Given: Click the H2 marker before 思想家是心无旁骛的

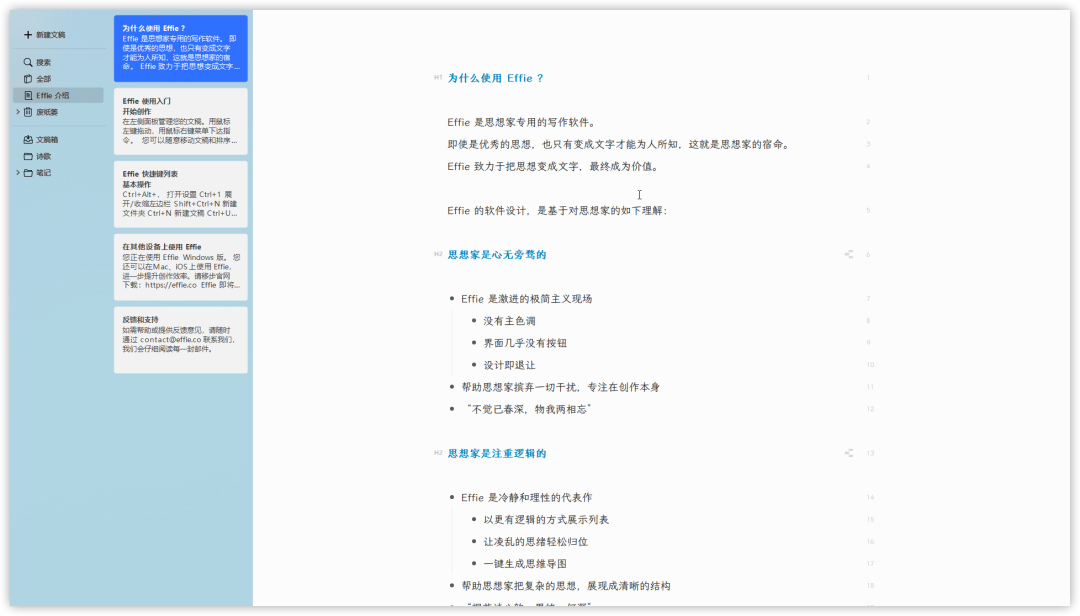Looking at the screenshot, I should (438, 254).
